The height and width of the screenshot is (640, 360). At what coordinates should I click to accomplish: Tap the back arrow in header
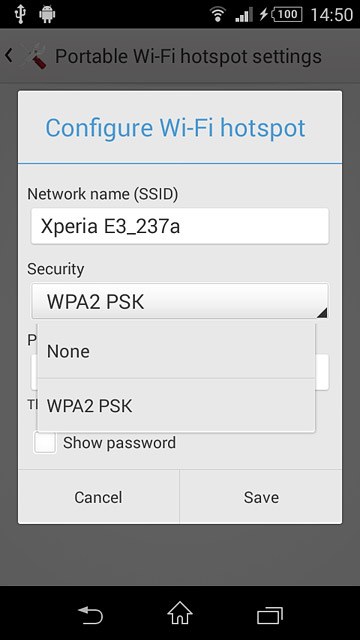point(9,55)
